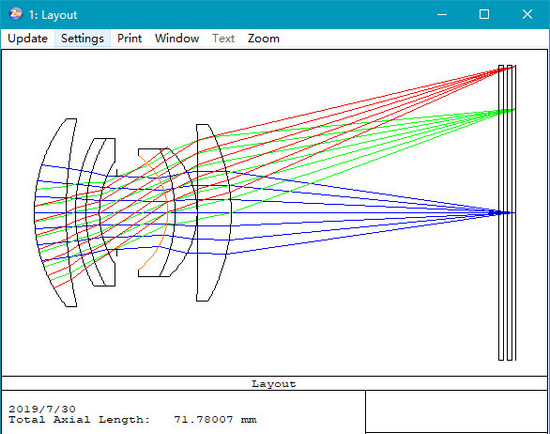Maximize the Layout window

coord(484,14)
